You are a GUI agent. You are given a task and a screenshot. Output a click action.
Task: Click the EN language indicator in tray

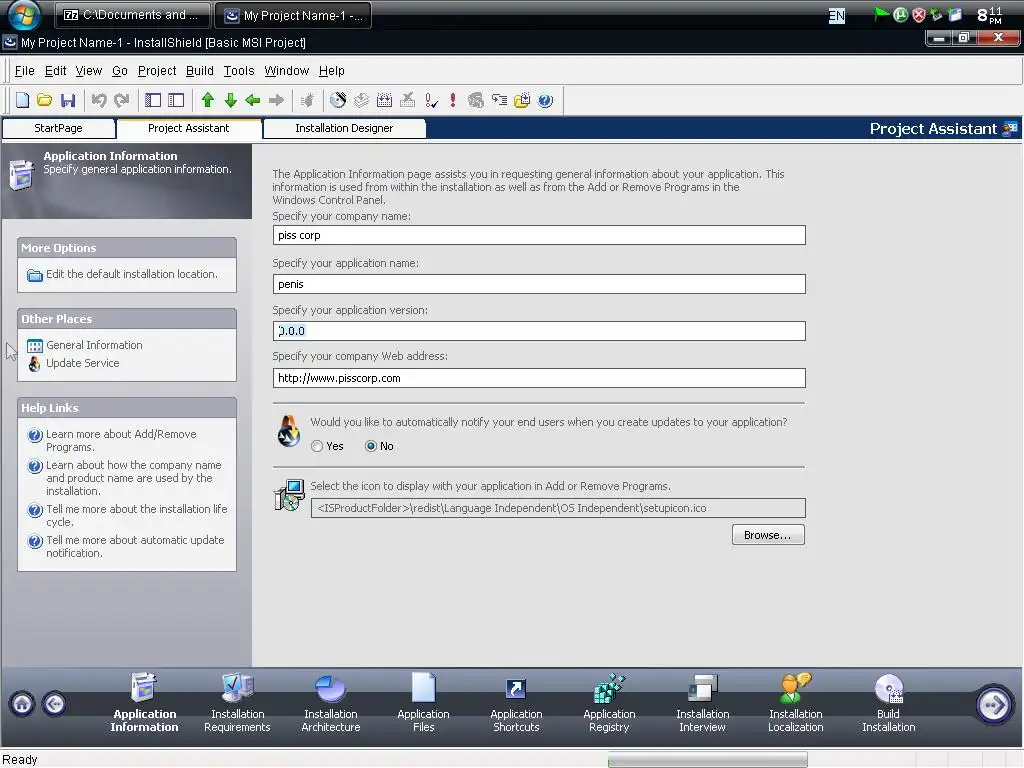pyautogui.click(x=837, y=16)
